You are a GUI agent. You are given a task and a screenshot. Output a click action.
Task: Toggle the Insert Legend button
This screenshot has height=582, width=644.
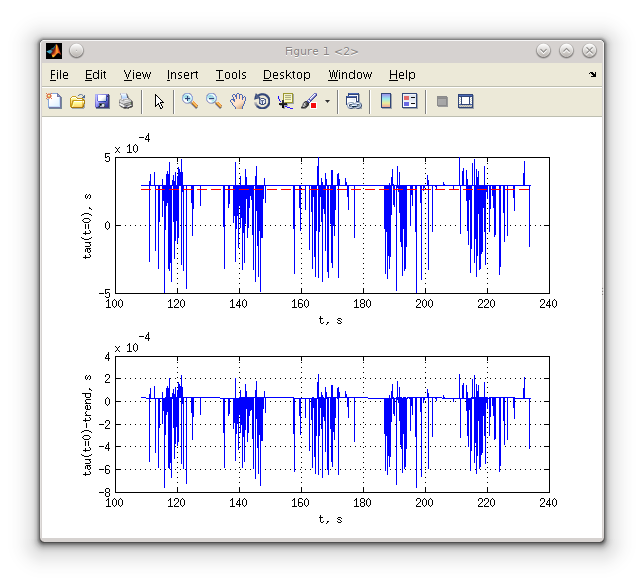(x=409, y=101)
